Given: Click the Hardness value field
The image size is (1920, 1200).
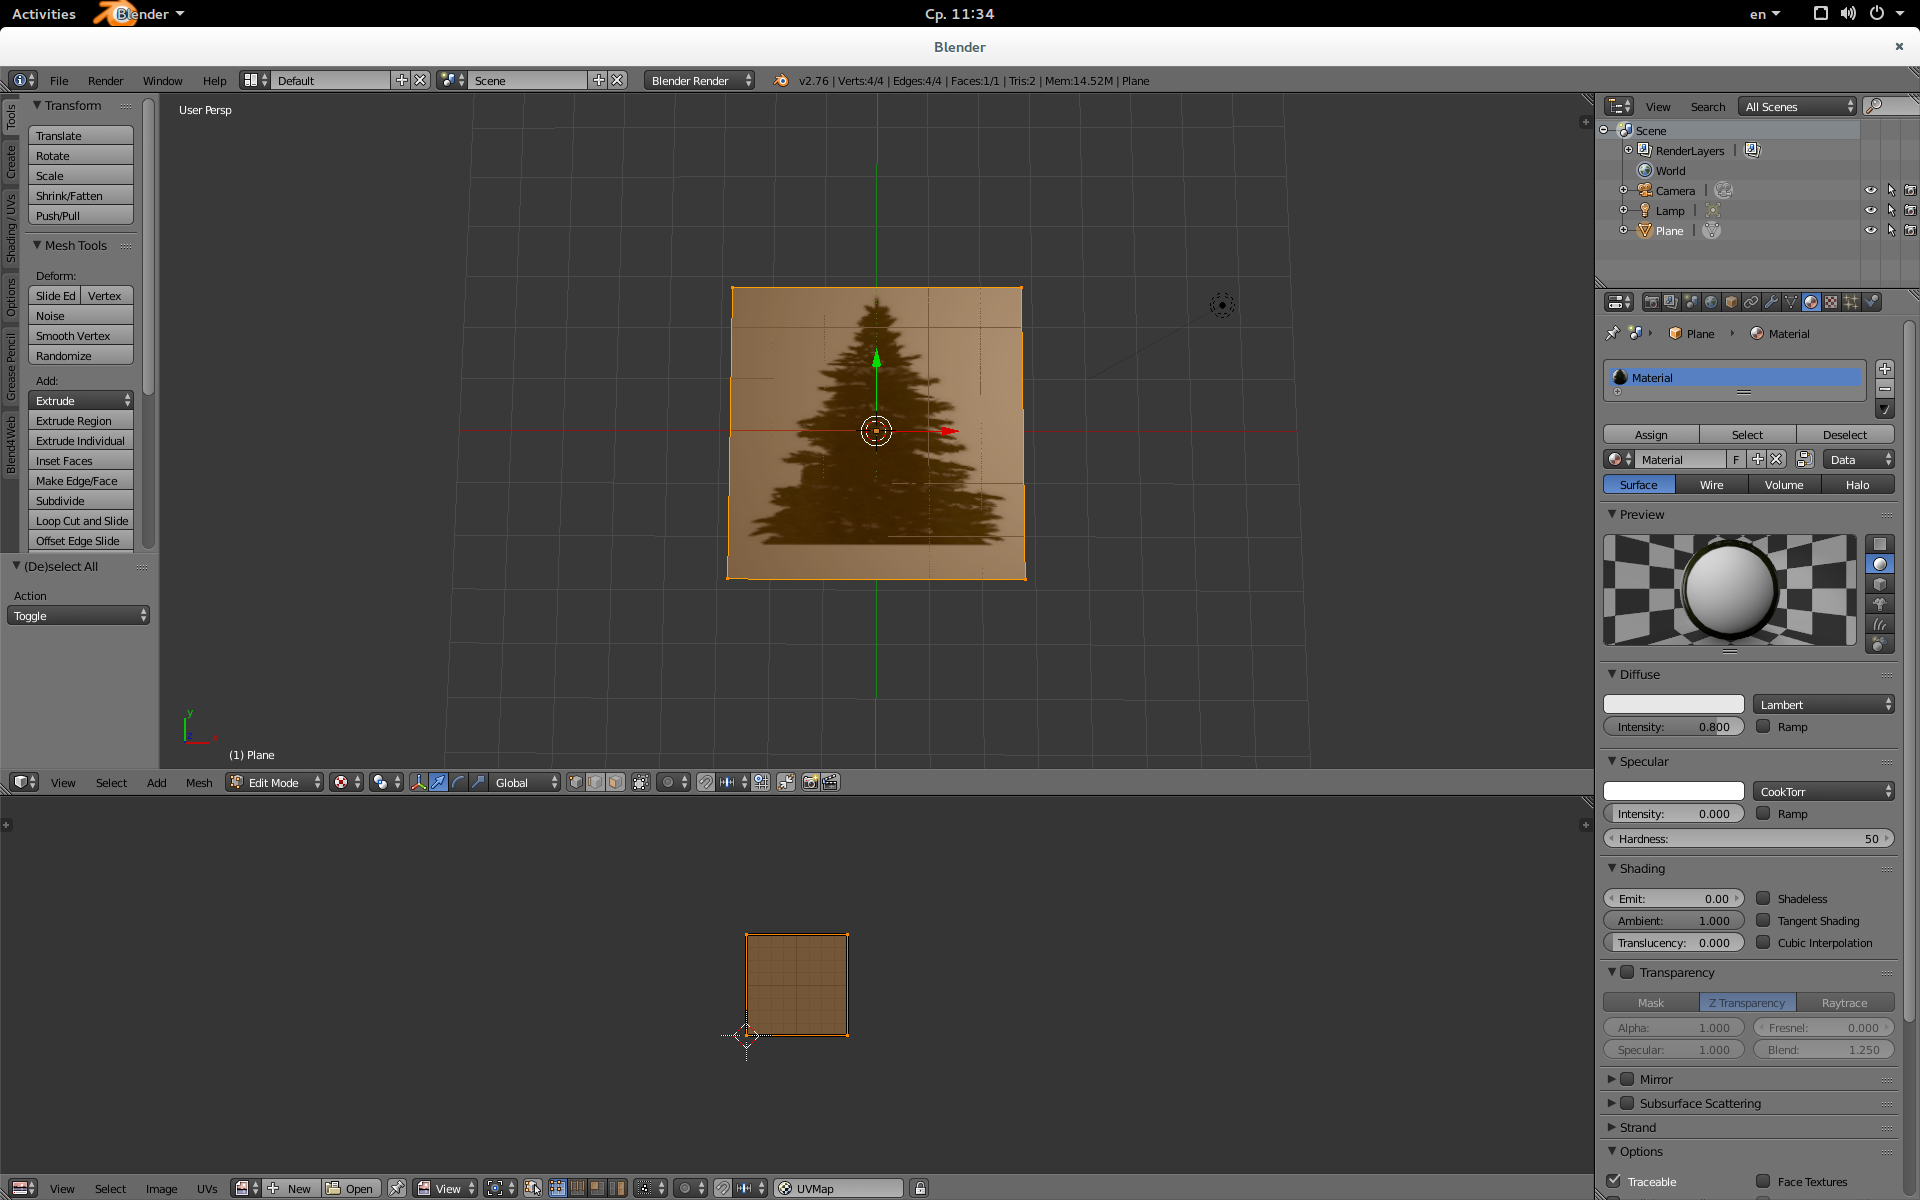Looking at the screenshot, I should 1748,839.
